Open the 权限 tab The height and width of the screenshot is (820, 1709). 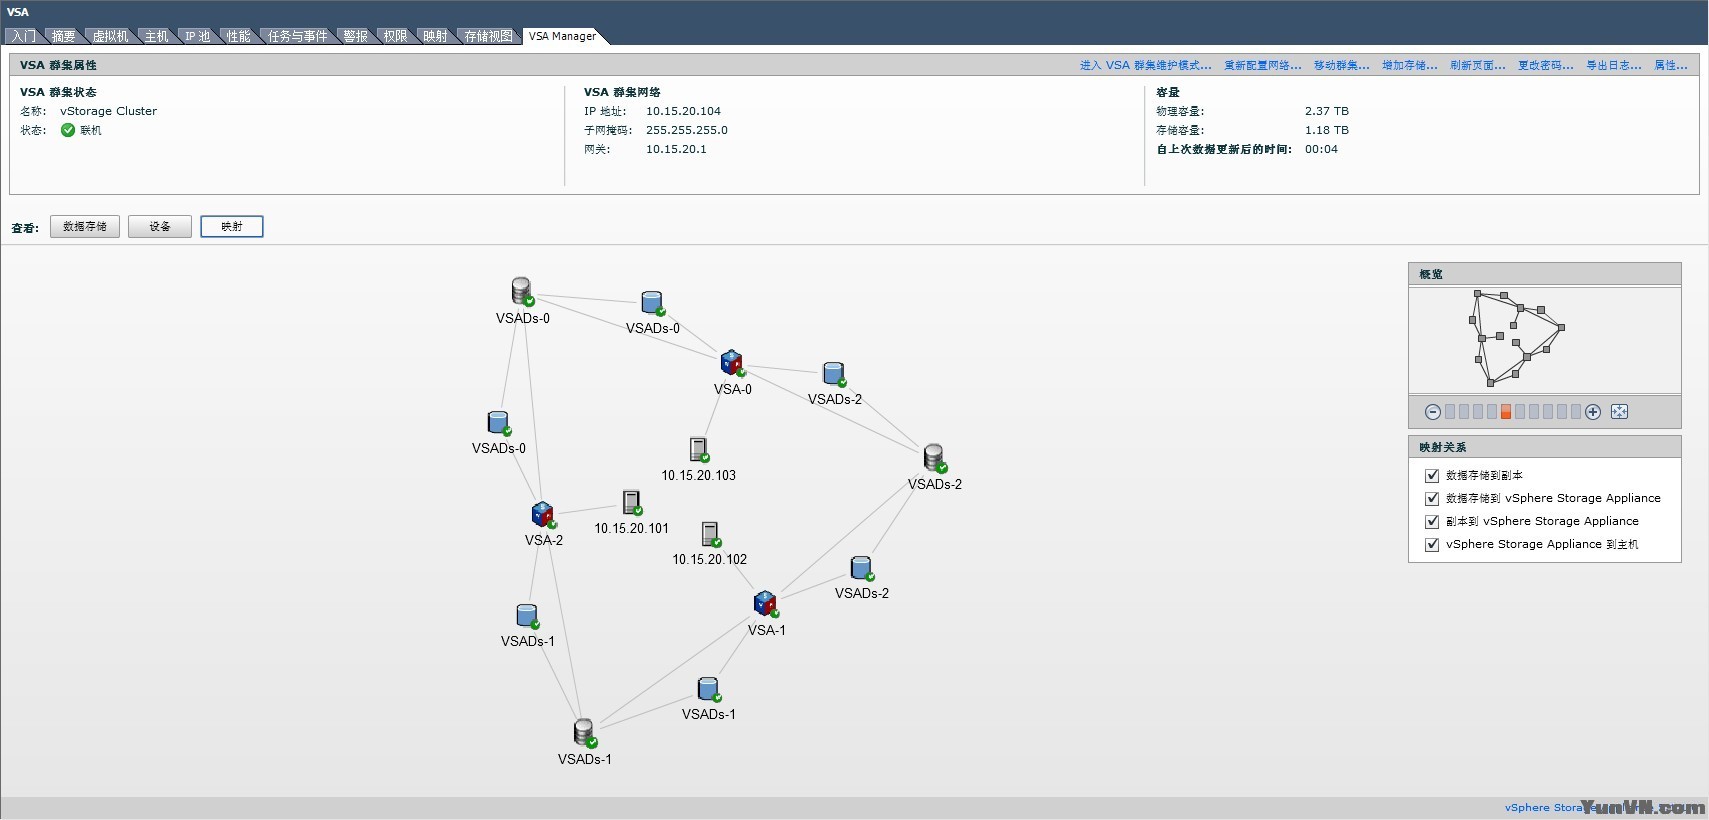pos(395,36)
